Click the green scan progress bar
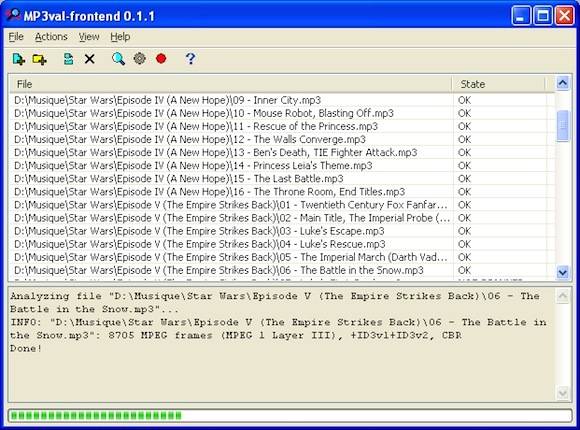 (290, 415)
